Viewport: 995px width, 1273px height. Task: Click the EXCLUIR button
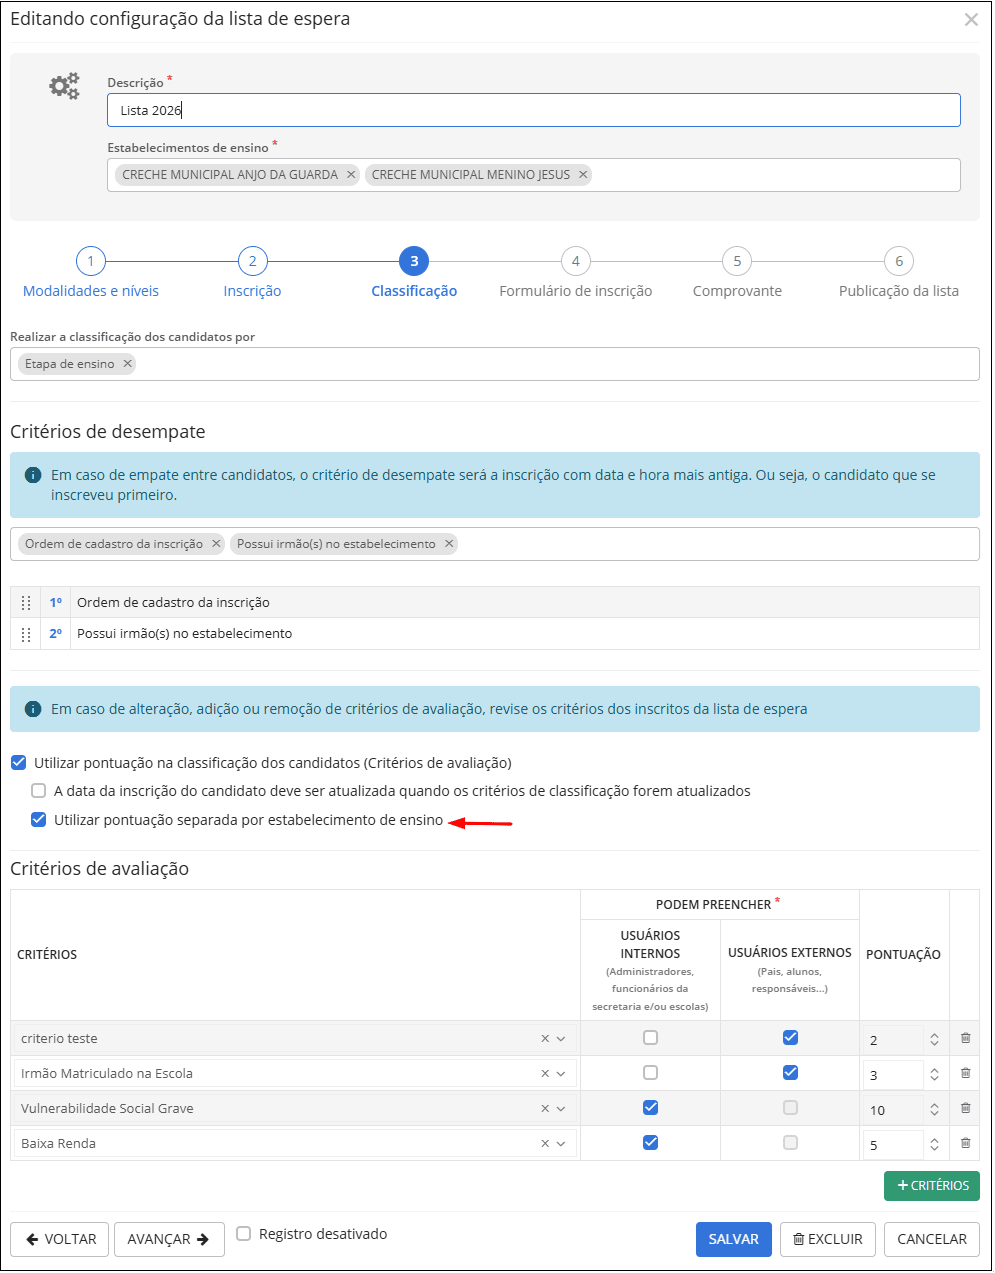coord(828,1239)
